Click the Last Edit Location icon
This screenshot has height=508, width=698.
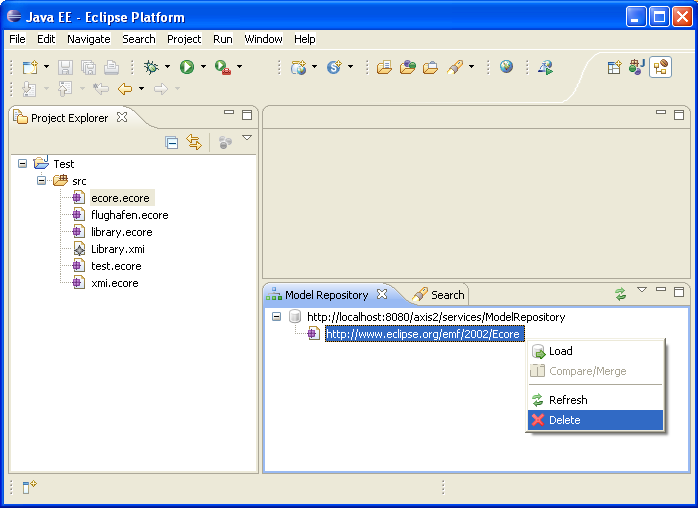[101, 89]
